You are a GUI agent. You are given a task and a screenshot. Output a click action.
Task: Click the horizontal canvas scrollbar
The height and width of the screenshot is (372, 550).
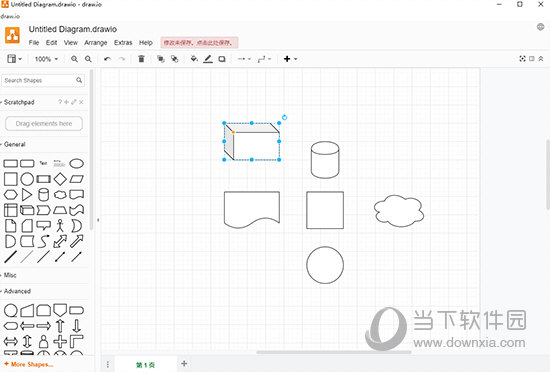(333, 352)
